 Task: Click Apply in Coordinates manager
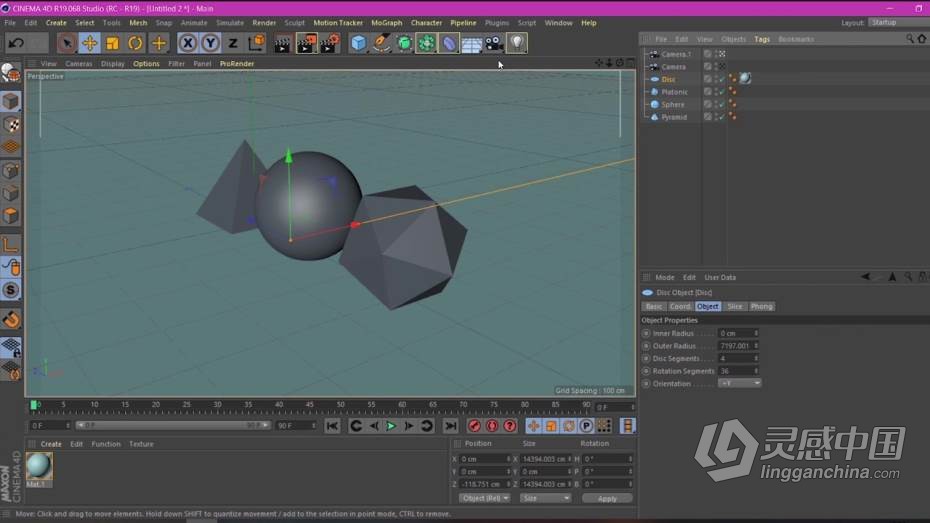(x=607, y=499)
